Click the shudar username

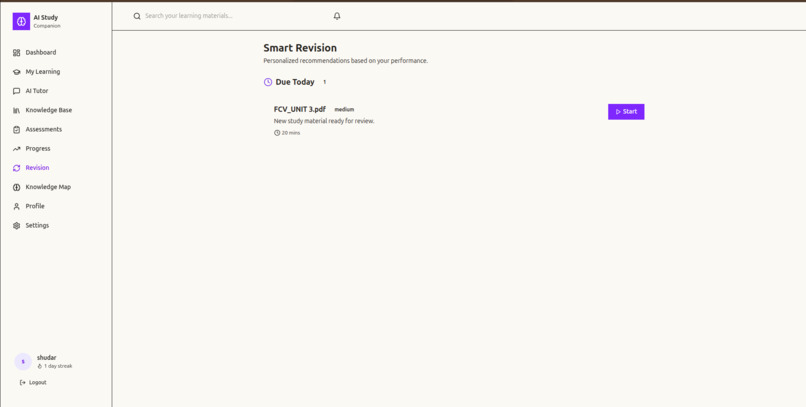click(46, 358)
